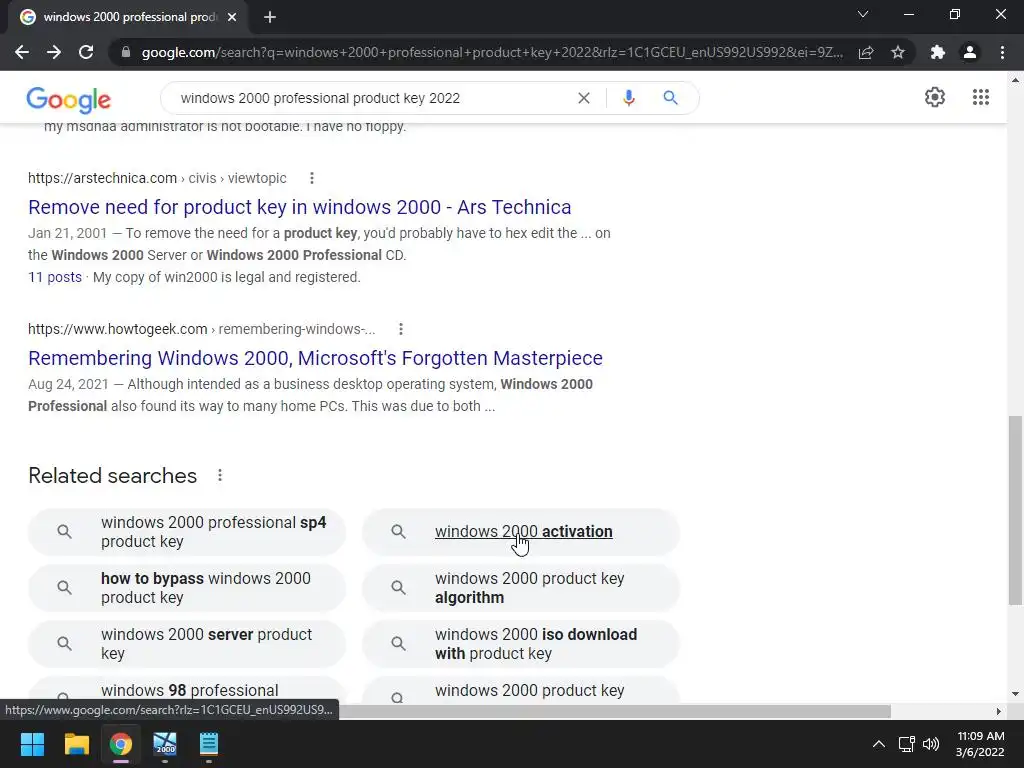
Task: Search windows 2000 activation
Action: [x=521, y=532]
